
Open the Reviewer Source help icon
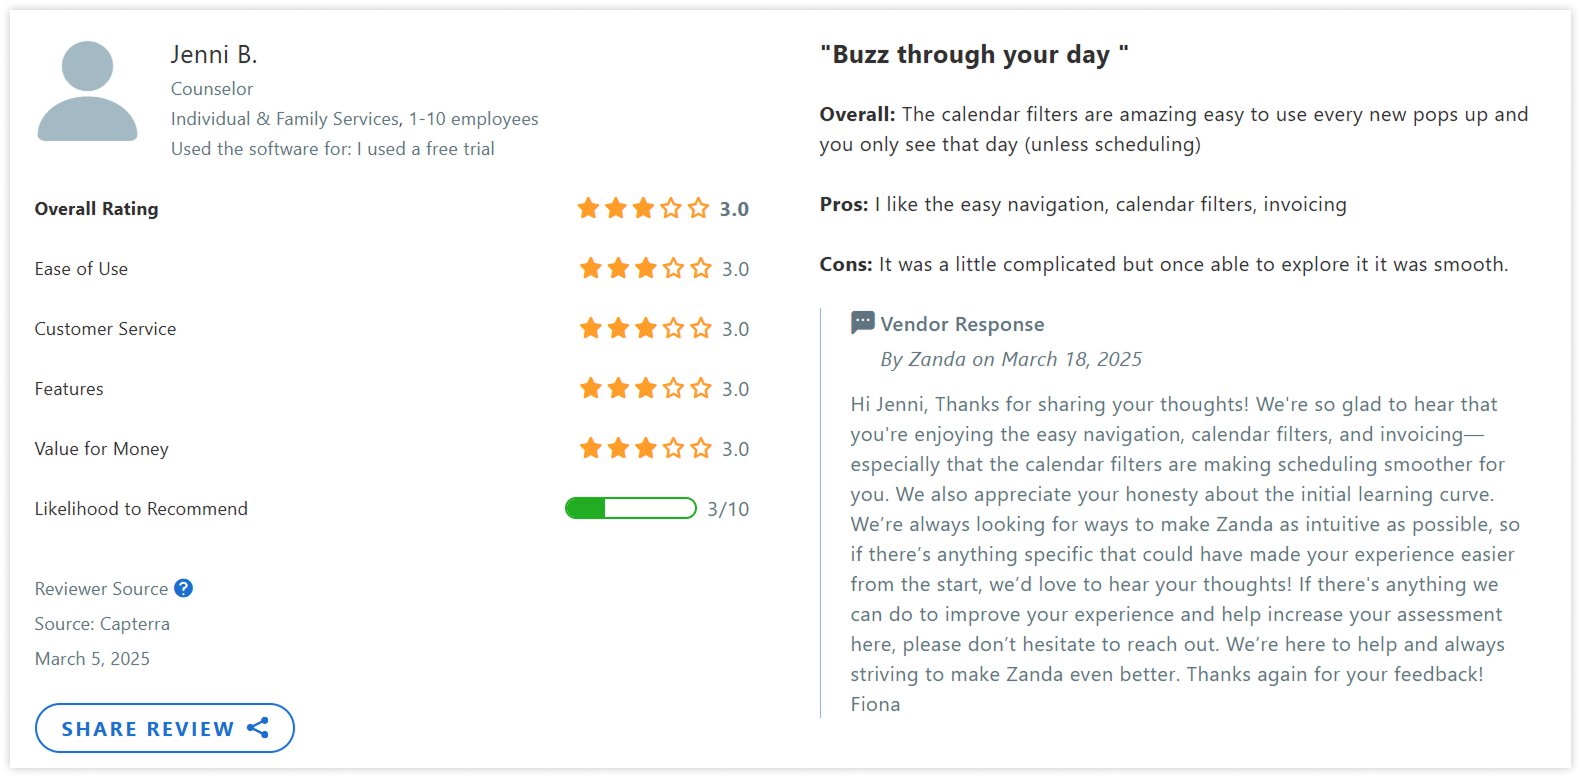click(x=183, y=588)
